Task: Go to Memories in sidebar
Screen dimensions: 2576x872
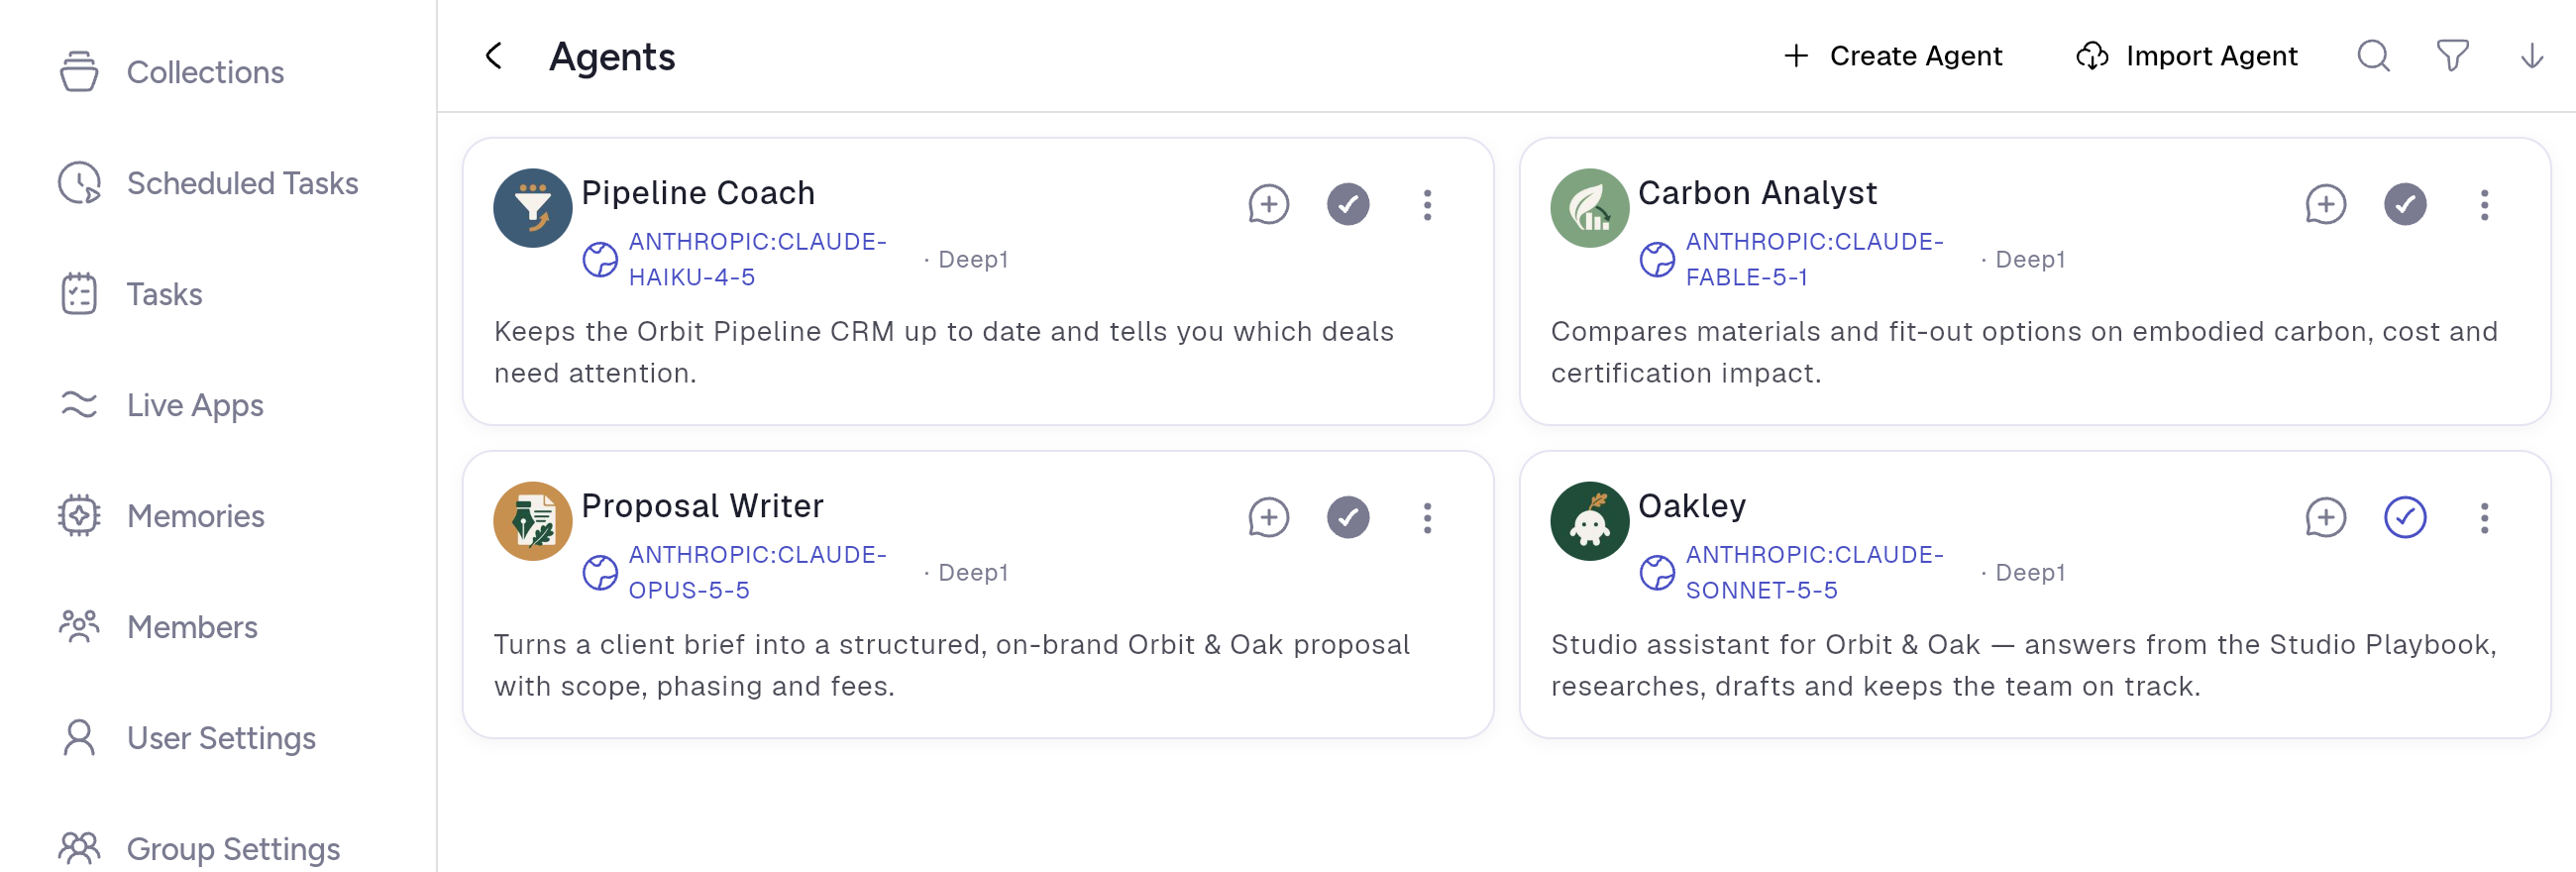Action: coord(161,516)
